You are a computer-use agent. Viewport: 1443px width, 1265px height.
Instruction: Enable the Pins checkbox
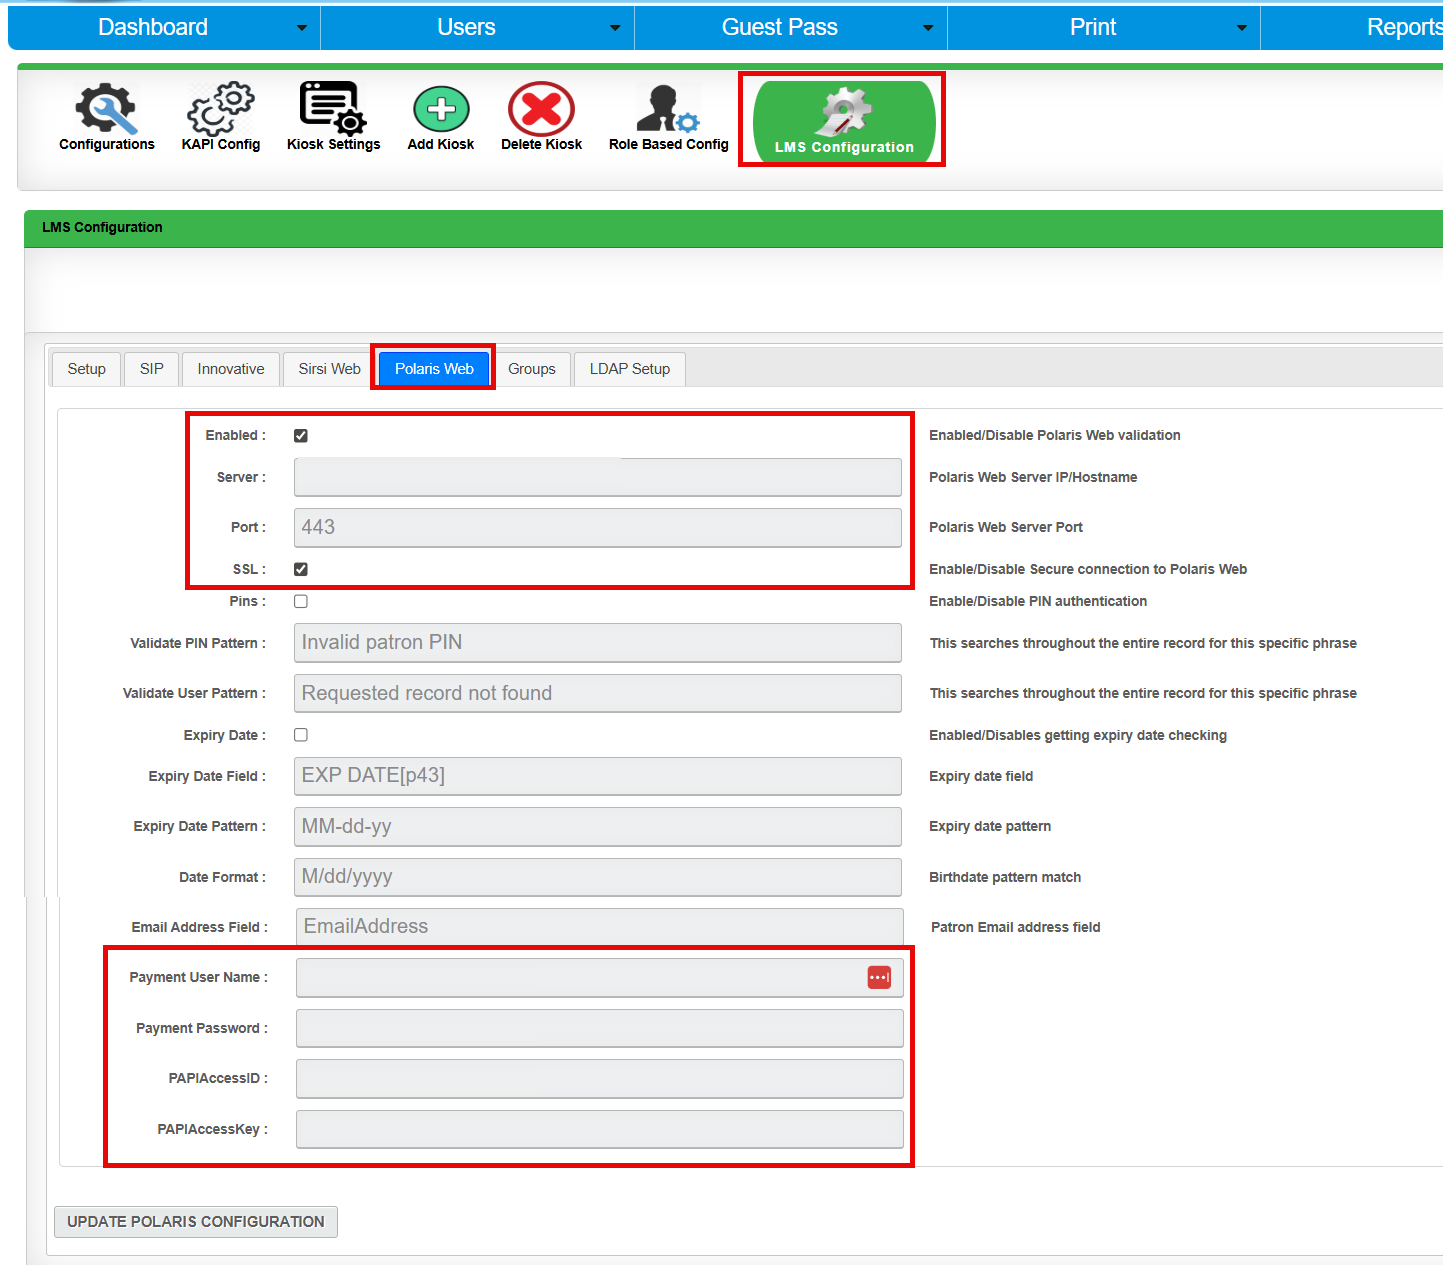point(301,601)
